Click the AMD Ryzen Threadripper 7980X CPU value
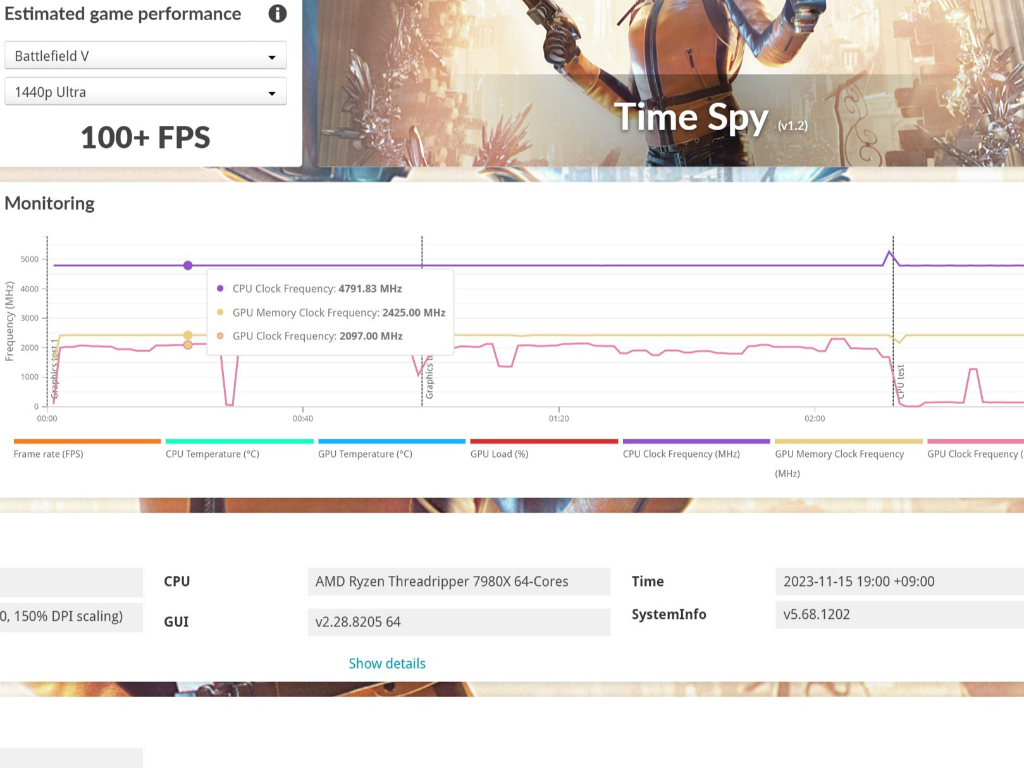 (458, 581)
